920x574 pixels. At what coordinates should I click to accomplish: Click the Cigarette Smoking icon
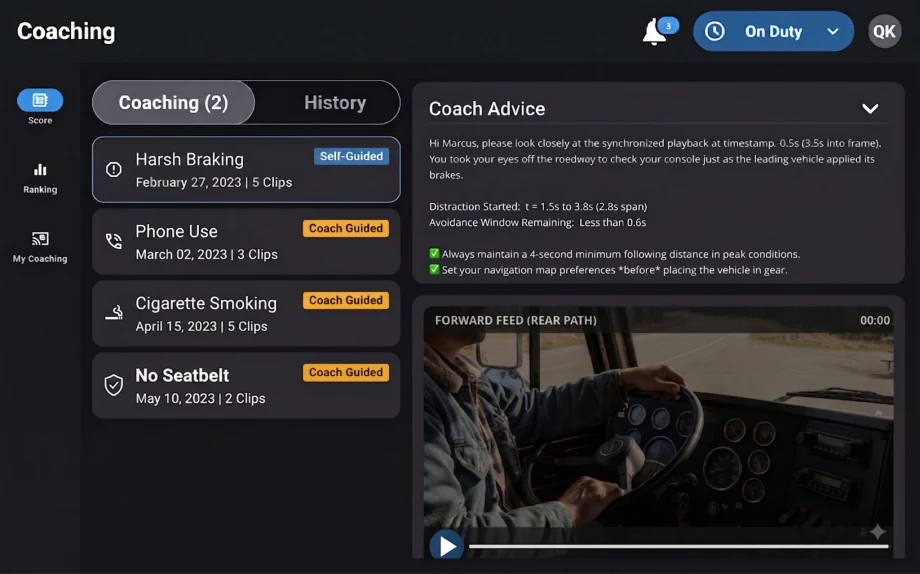(114, 313)
